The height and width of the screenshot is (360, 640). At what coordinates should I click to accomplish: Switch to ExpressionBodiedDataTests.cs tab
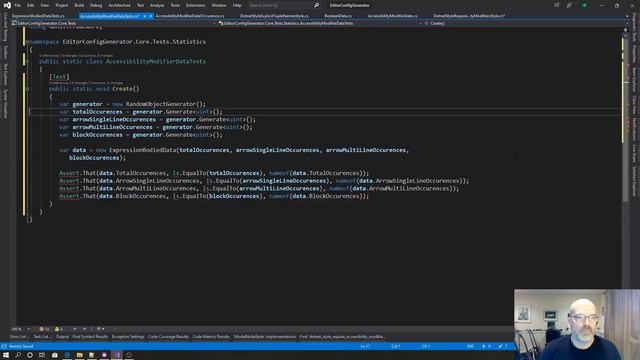click(38, 16)
